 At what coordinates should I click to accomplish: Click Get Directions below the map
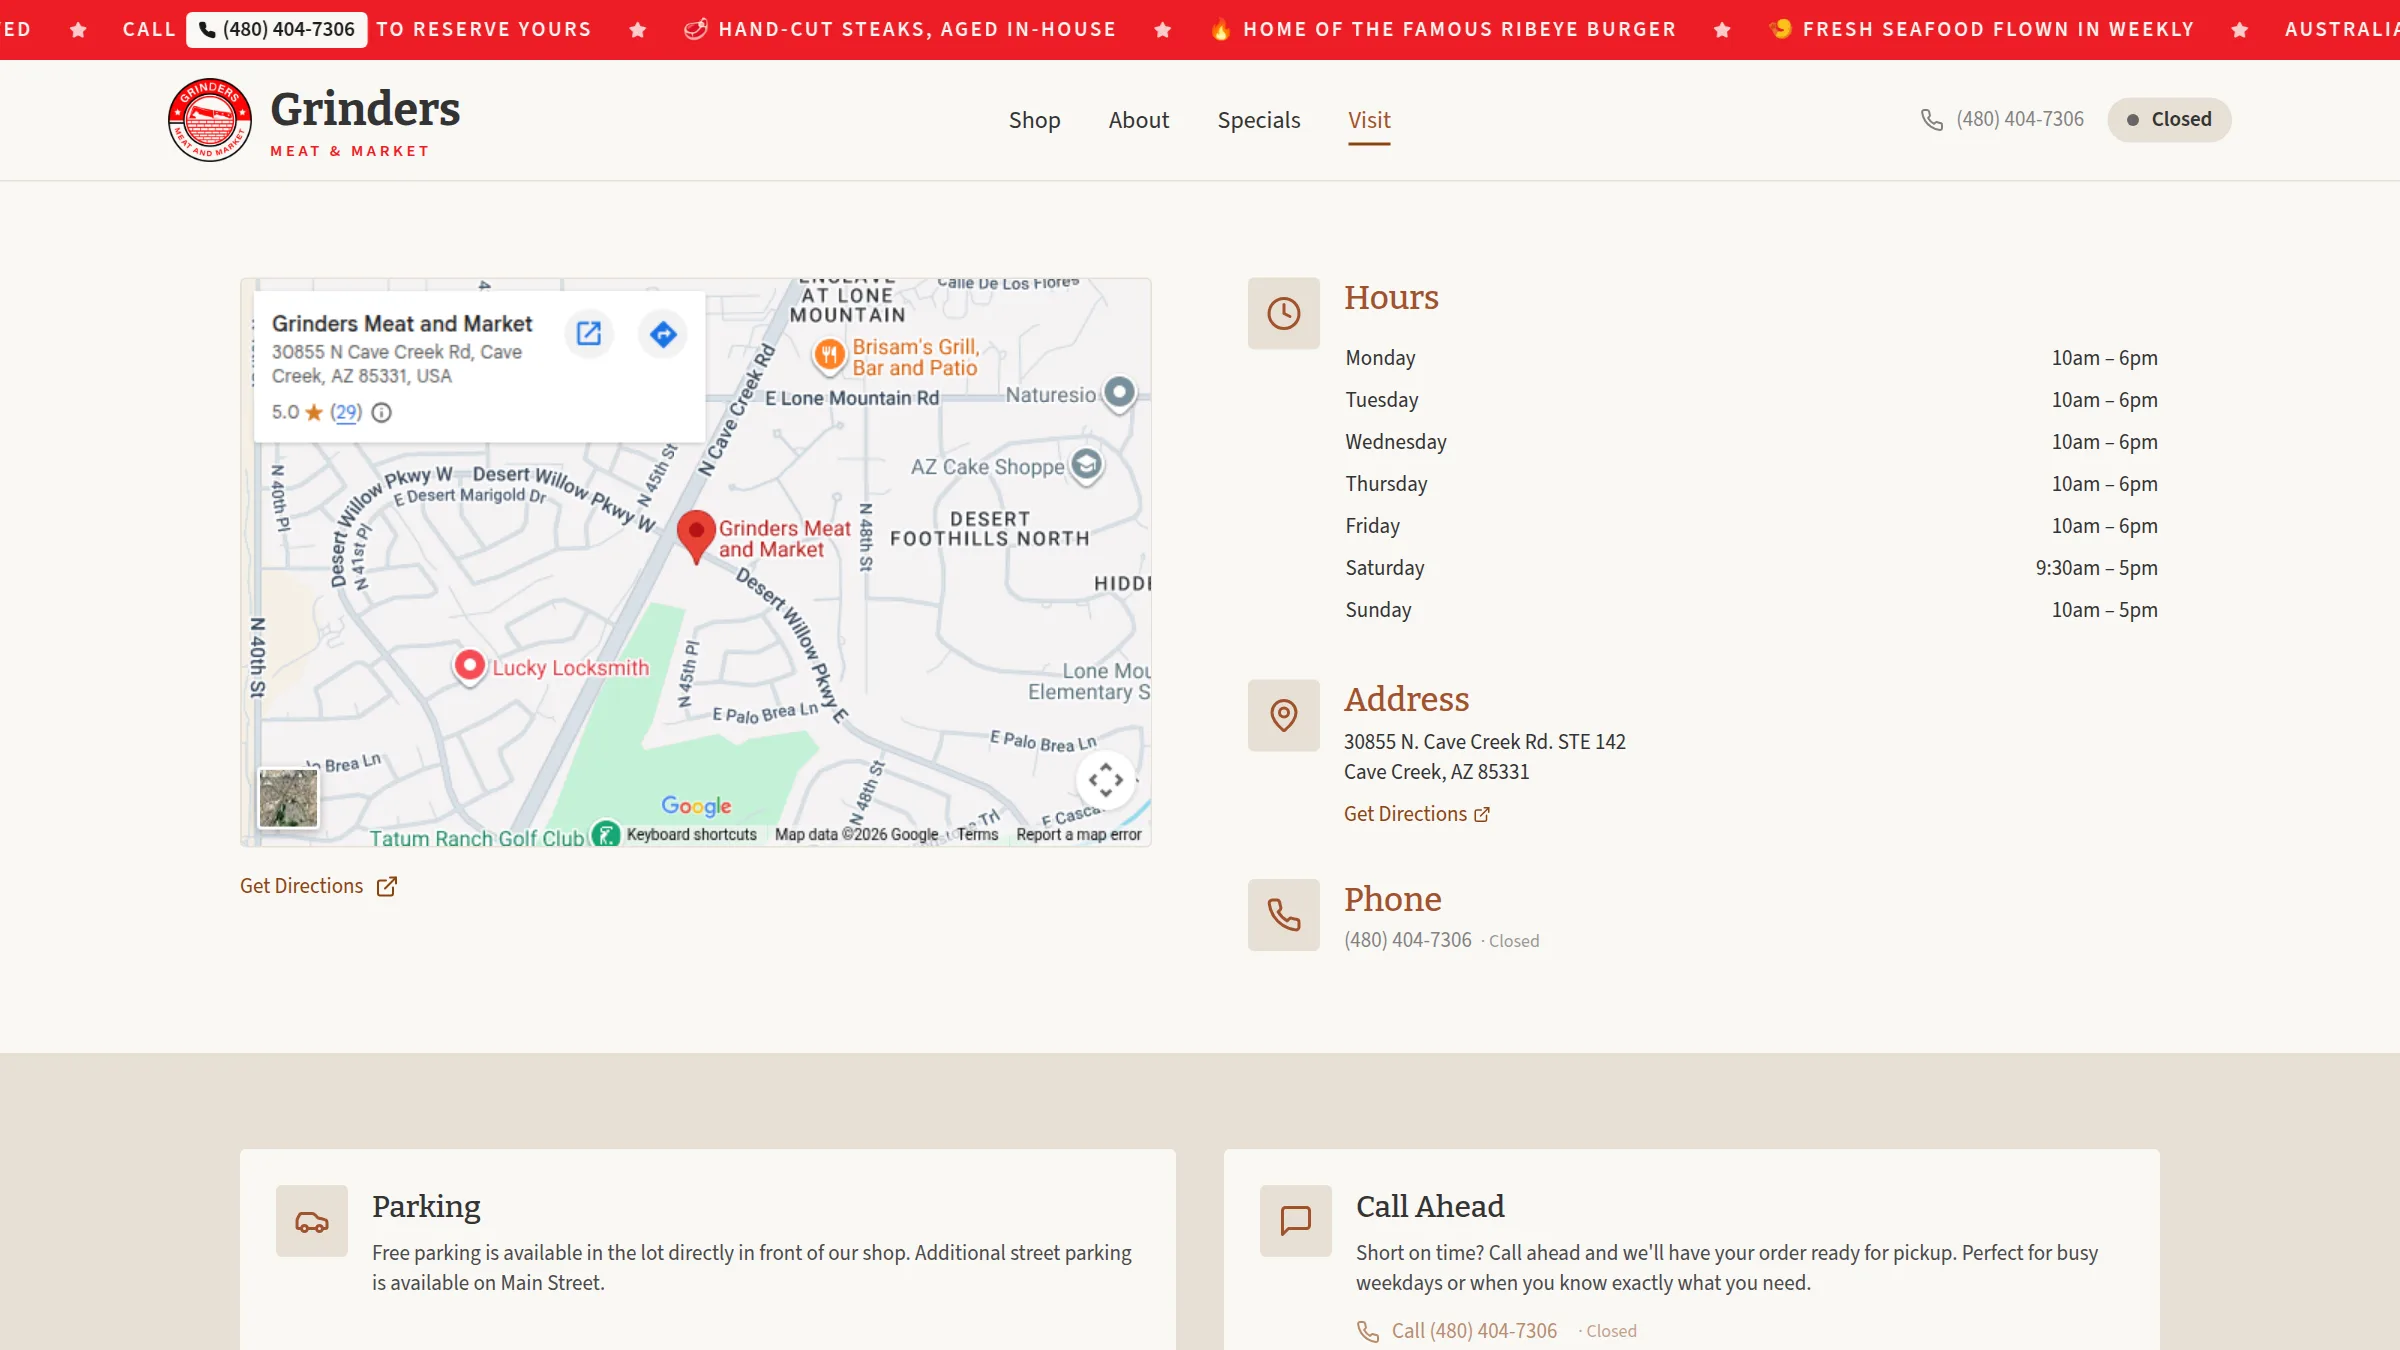[x=318, y=886]
